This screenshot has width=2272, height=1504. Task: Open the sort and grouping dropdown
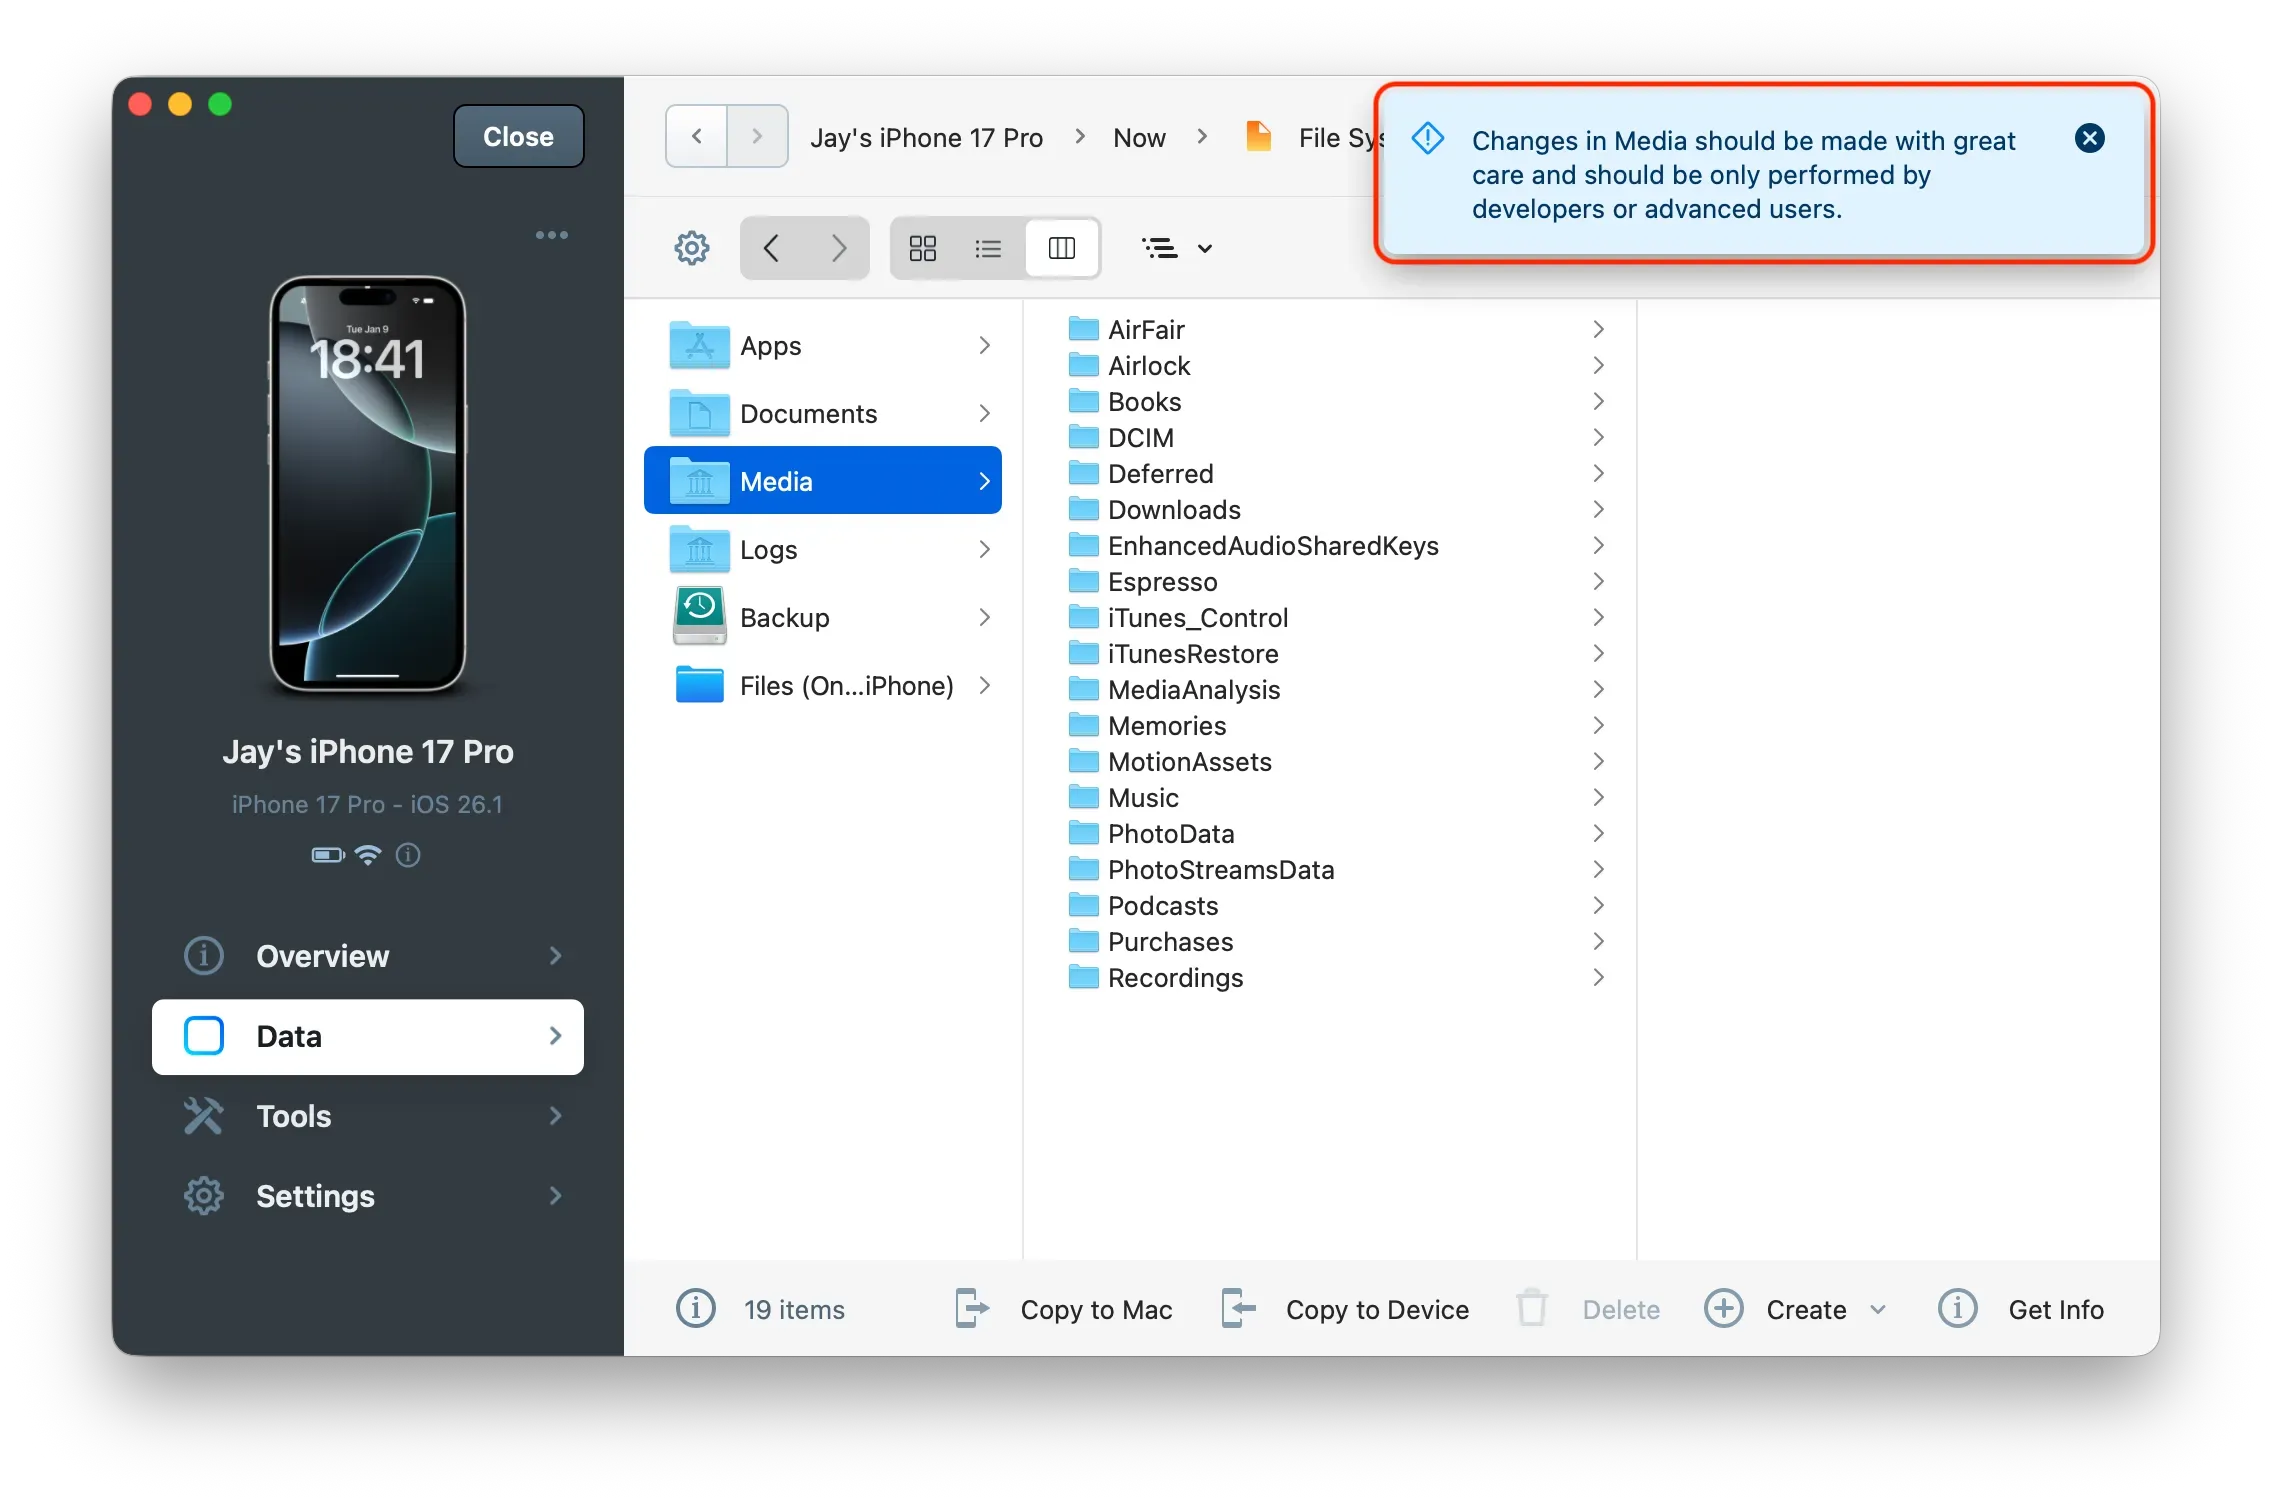1177,248
